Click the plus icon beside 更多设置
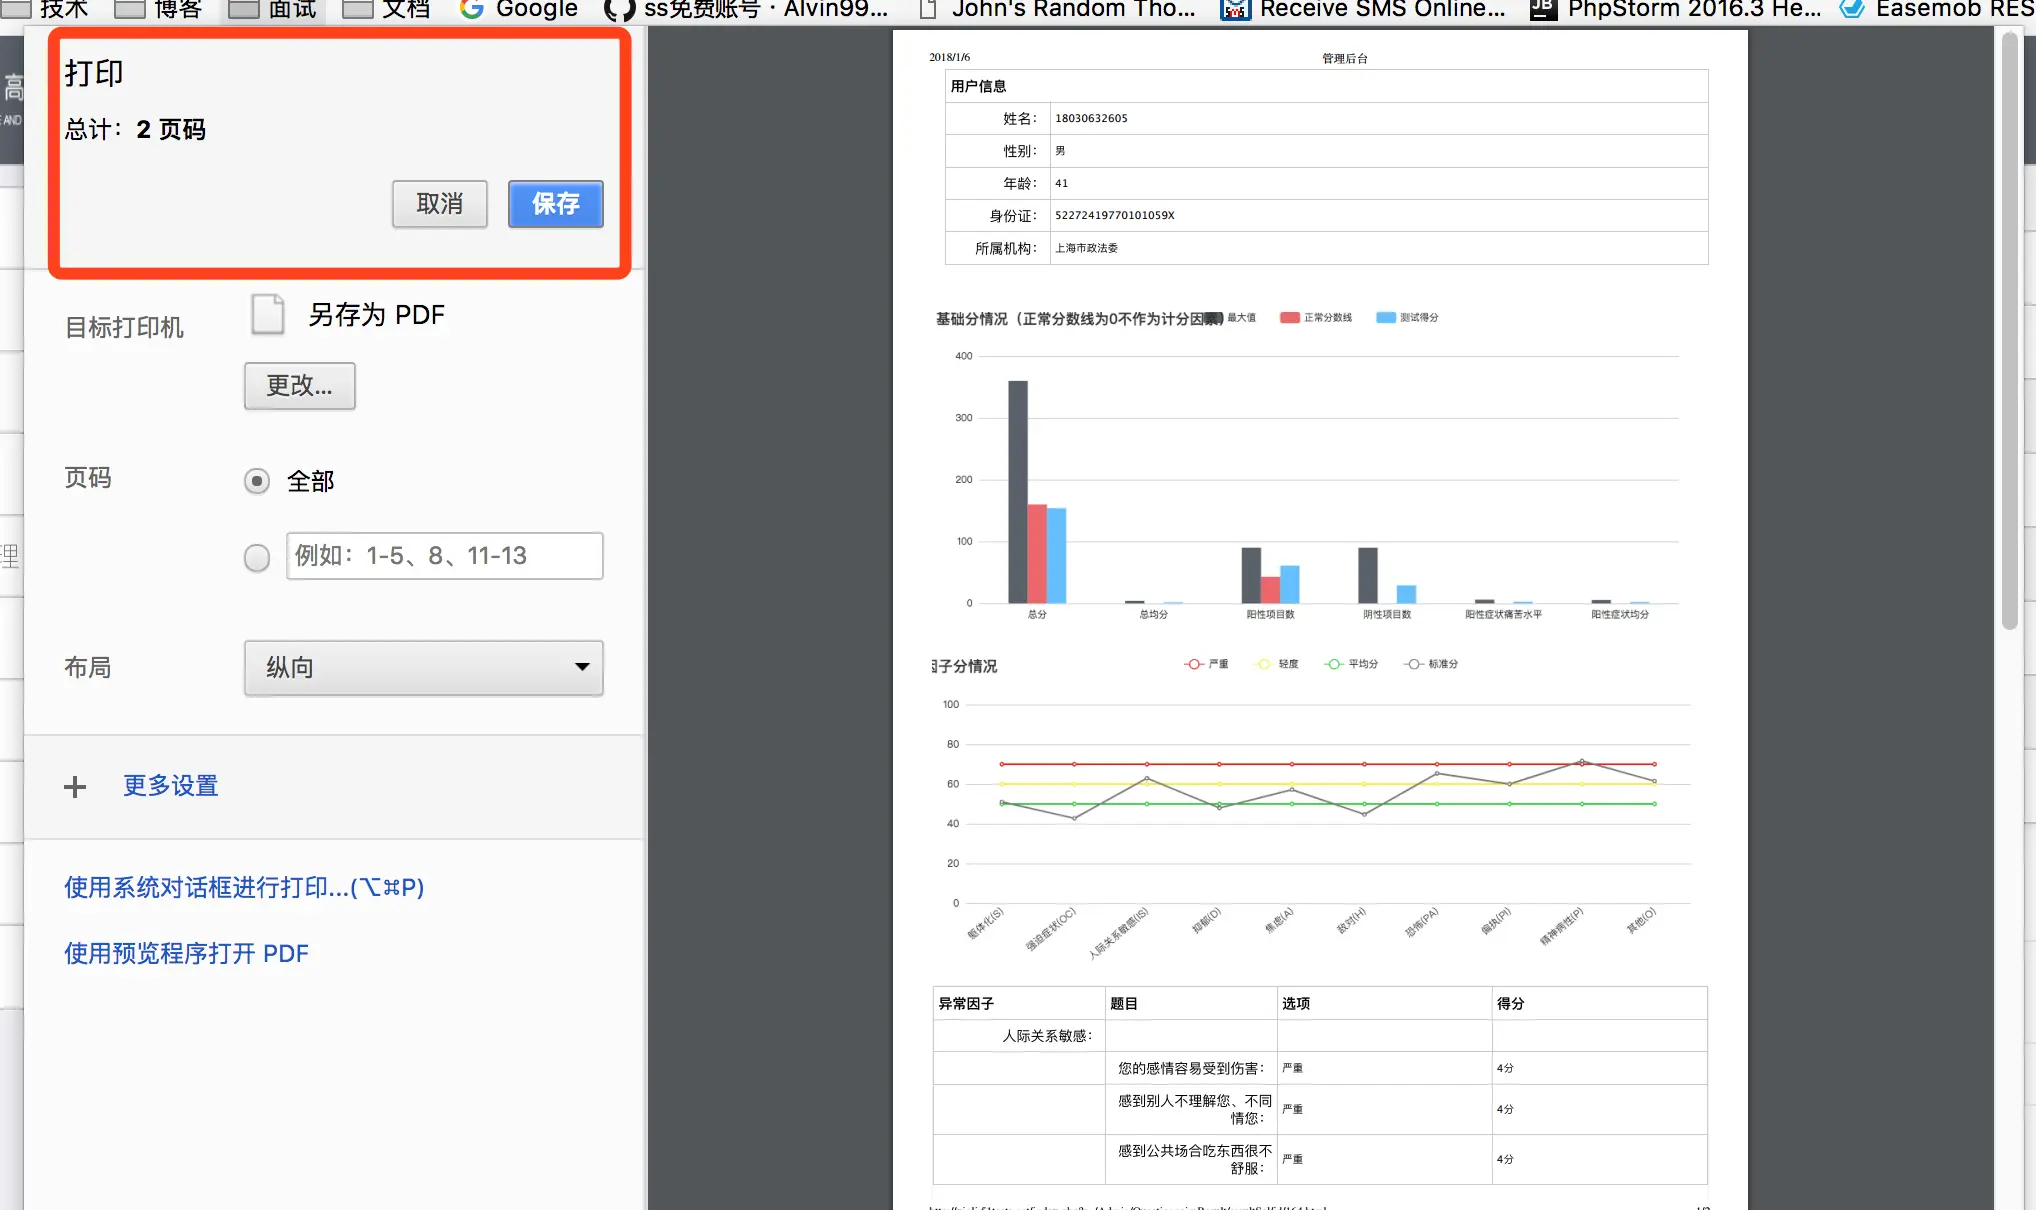2036x1210 pixels. pyautogui.click(x=75, y=787)
